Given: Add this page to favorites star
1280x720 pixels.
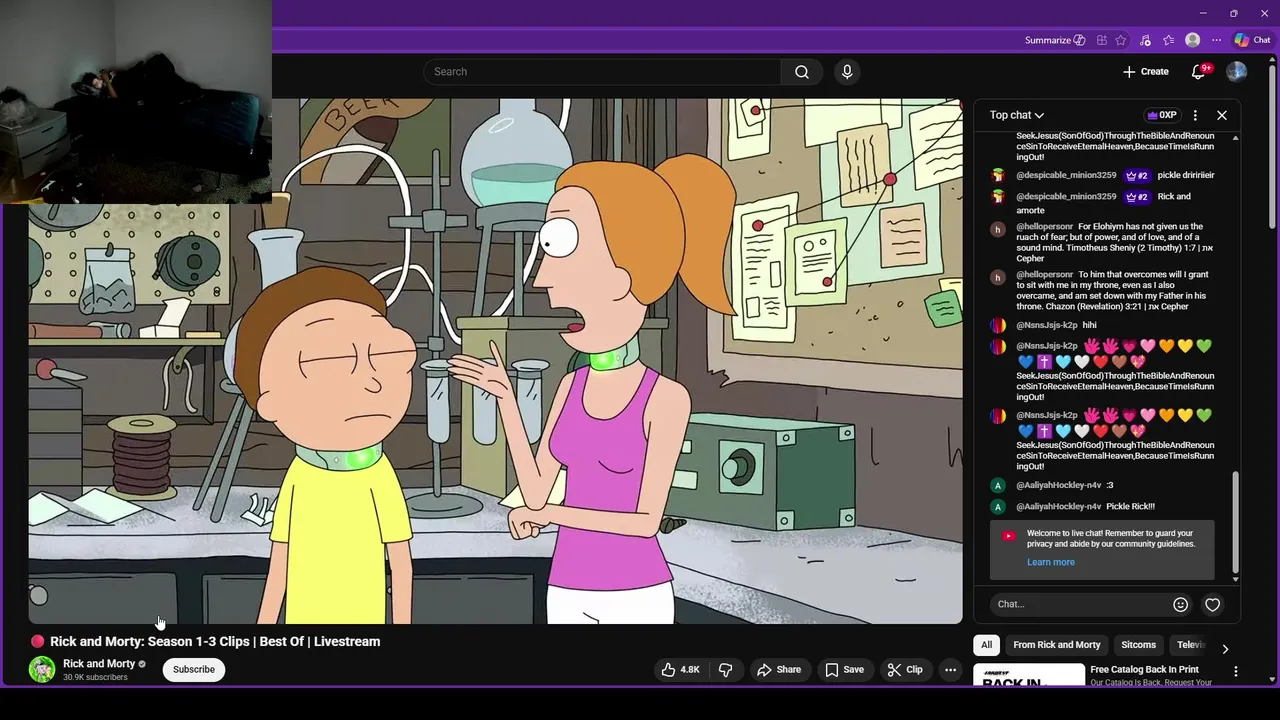Looking at the screenshot, I should tap(1121, 40).
